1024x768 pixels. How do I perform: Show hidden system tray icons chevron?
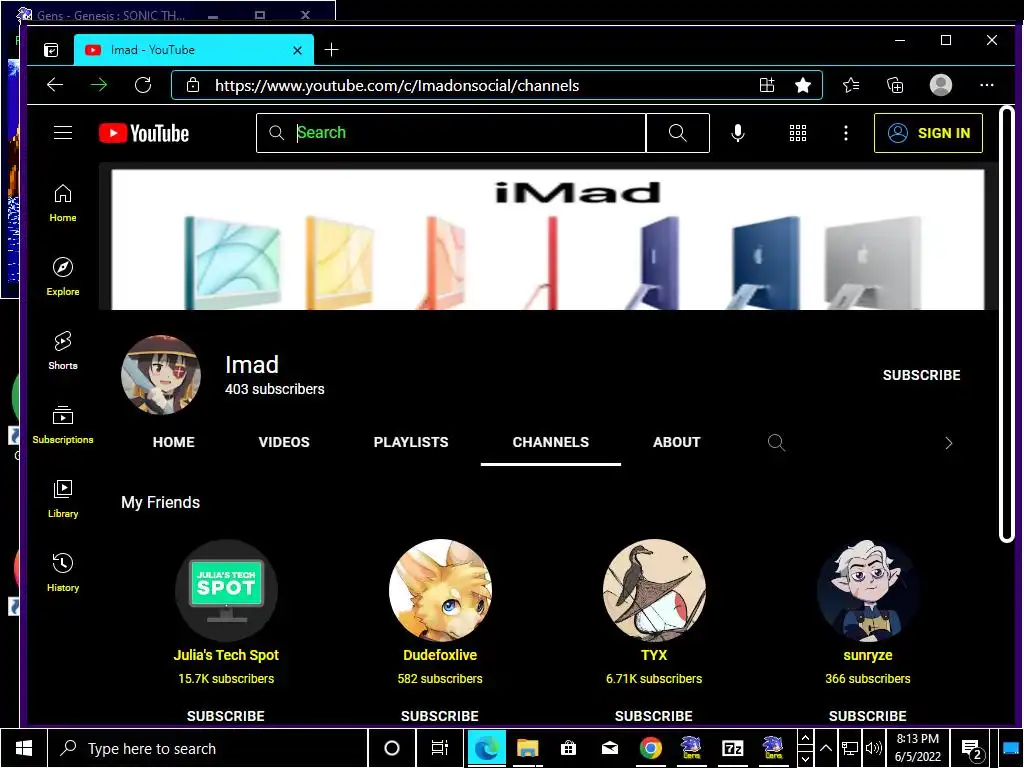(x=825, y=748)
